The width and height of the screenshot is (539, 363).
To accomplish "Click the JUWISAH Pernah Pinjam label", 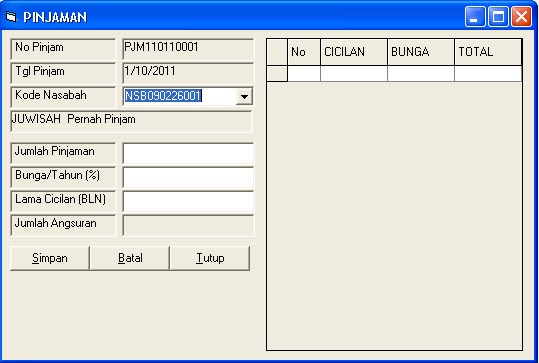I will [x=132, y=121].
